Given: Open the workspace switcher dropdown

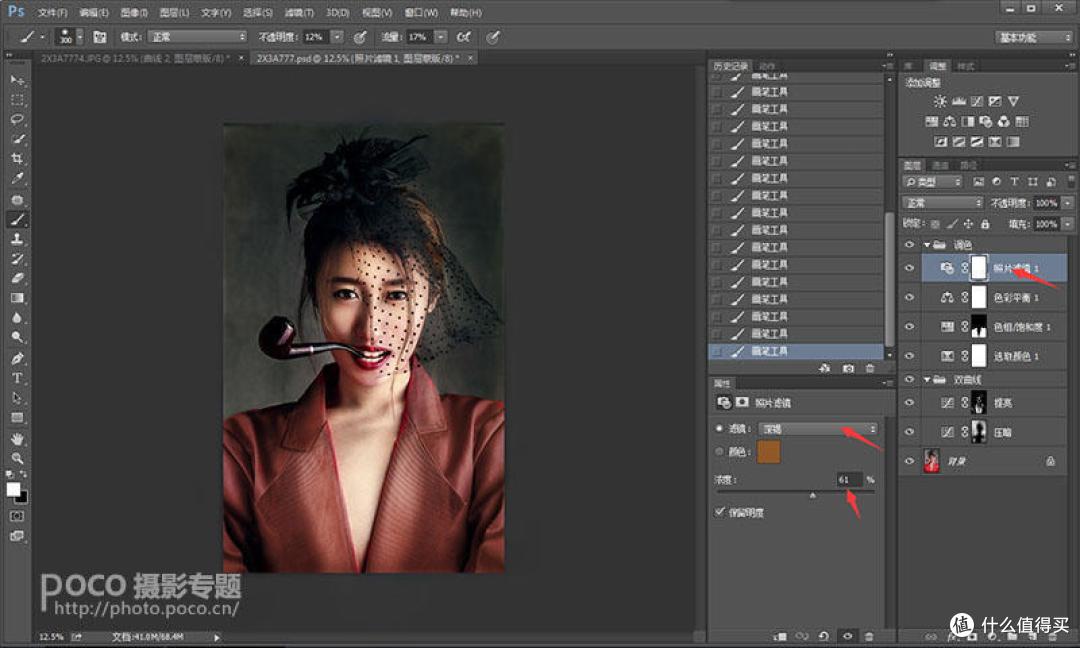Looking at the screenshot, I should pyautogui.click(x=1035, y=38).
